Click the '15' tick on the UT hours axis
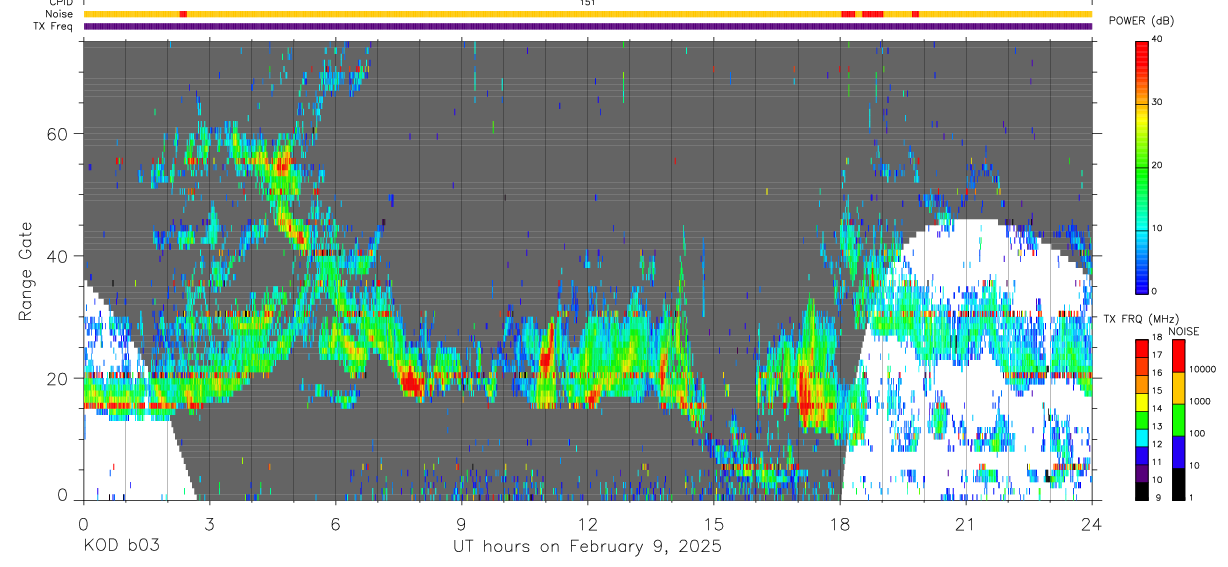The width and height of the screenshot is (1228, 567). coord(714,525)
